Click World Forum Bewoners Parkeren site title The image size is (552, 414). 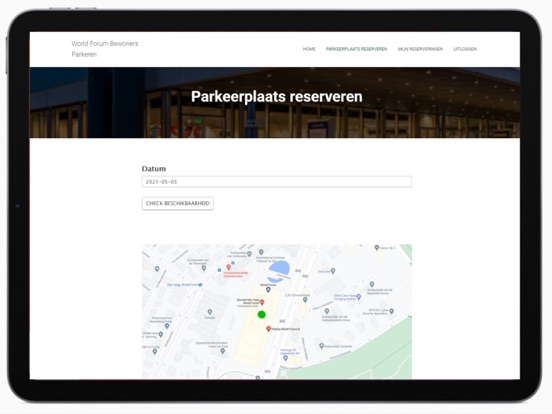point(105,49)
